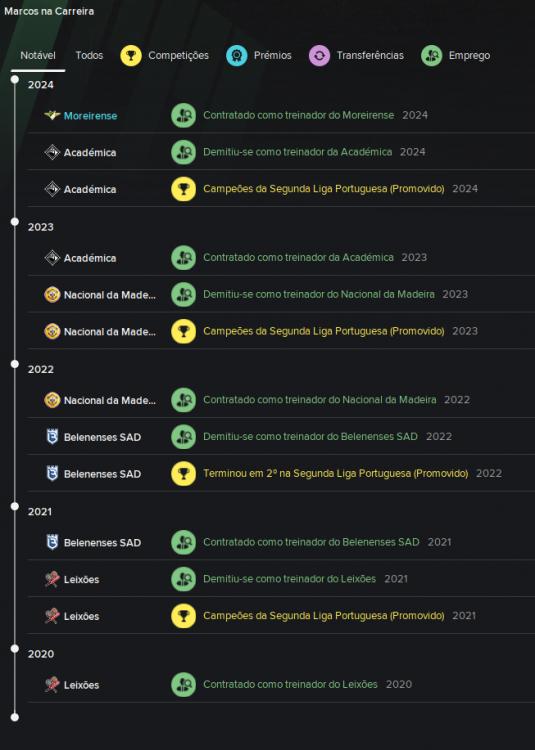Click job icon for Contratado Nacional da Madeira

point(184,400)
